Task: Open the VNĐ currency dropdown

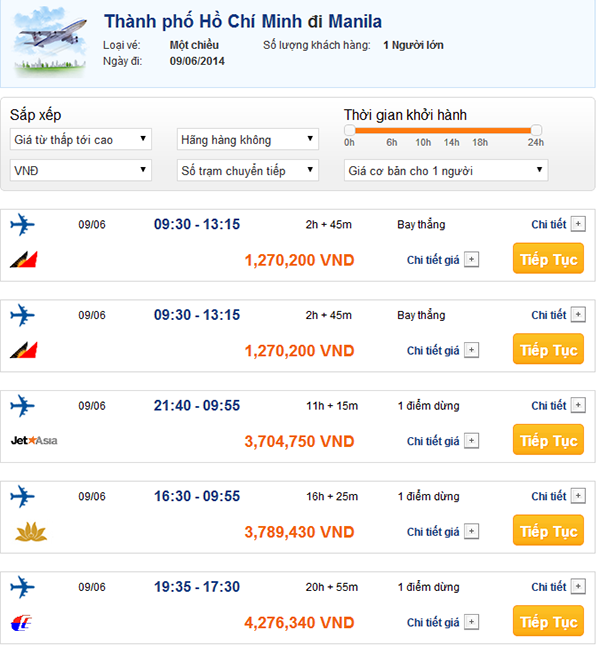Action: [81, 170]
